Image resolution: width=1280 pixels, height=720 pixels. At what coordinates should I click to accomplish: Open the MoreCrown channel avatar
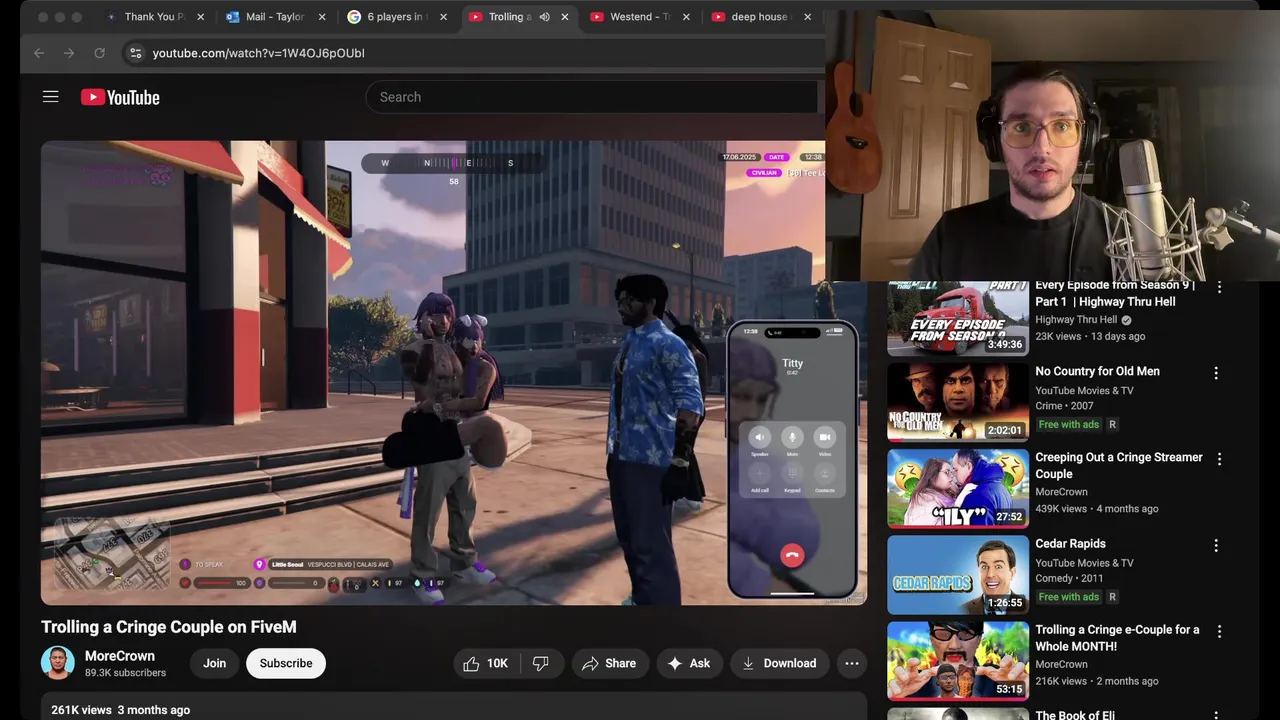[x=58, y=663]
